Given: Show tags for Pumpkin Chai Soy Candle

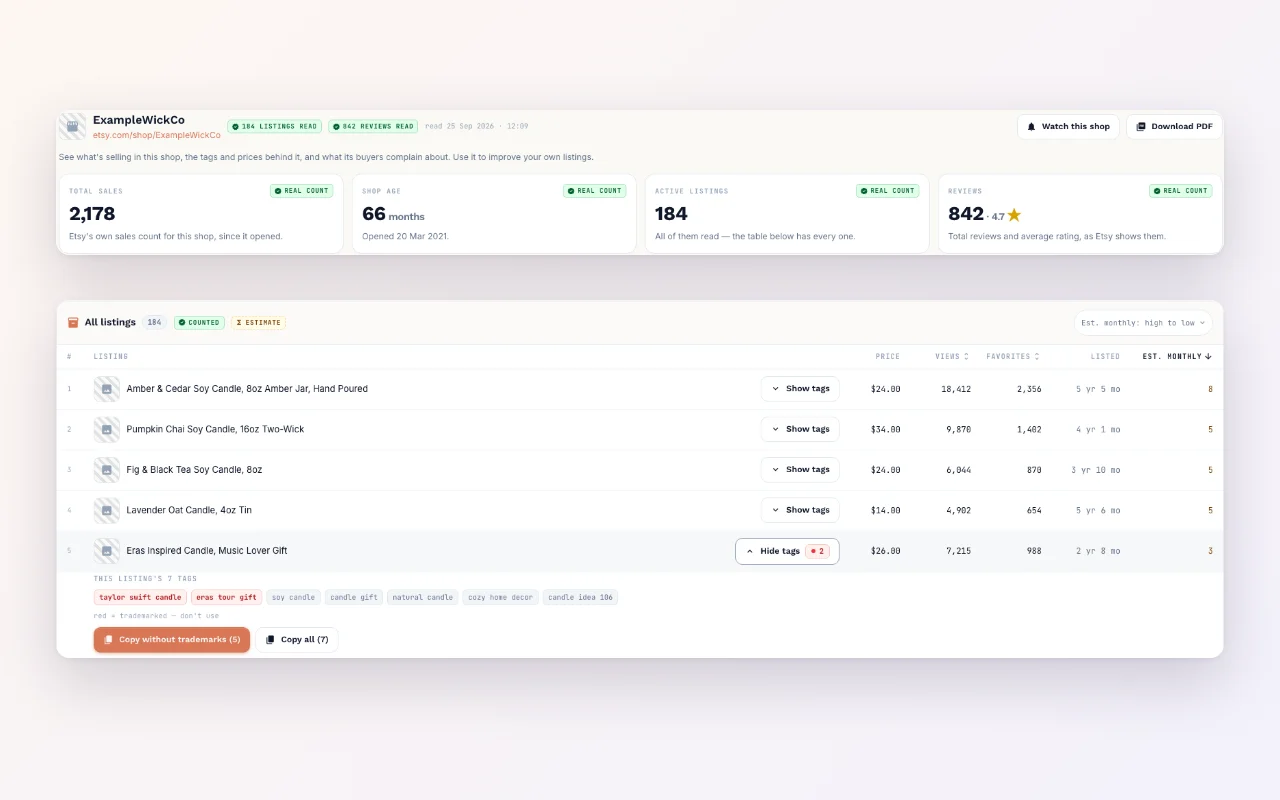Looking at the screenshot, I should pyautogui.click(x=800, y=429).
